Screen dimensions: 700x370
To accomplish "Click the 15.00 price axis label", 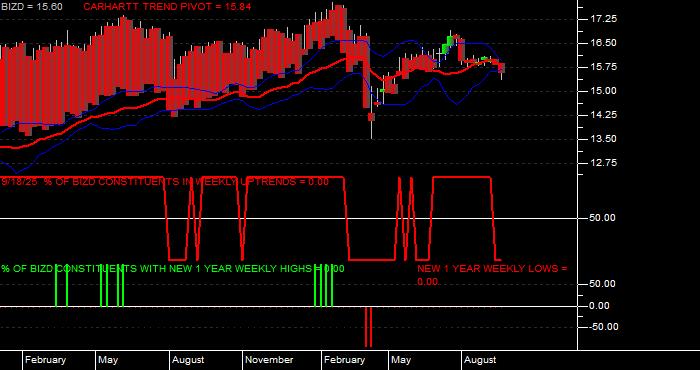I will (x=603, y=91).
